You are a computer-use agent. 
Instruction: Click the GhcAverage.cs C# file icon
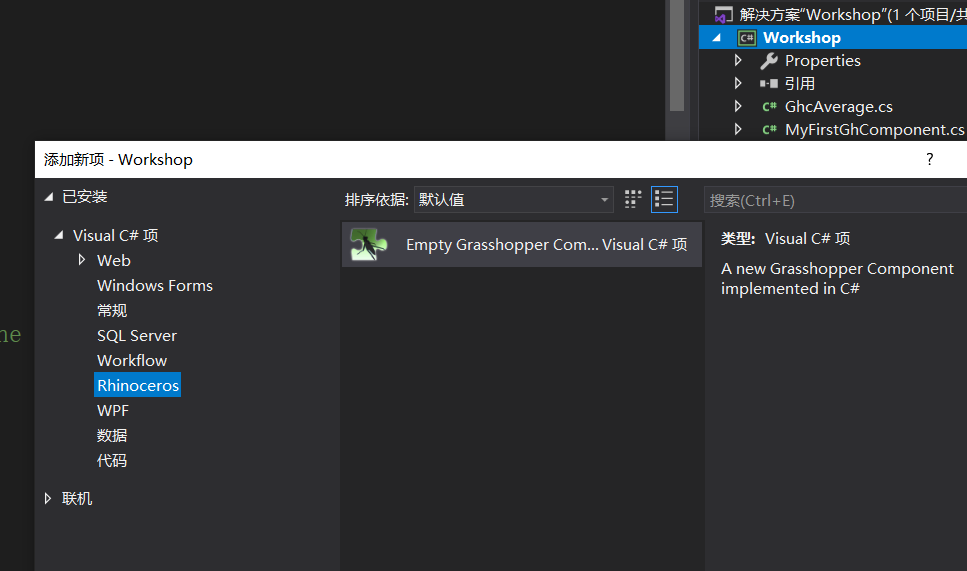[769, 106]
